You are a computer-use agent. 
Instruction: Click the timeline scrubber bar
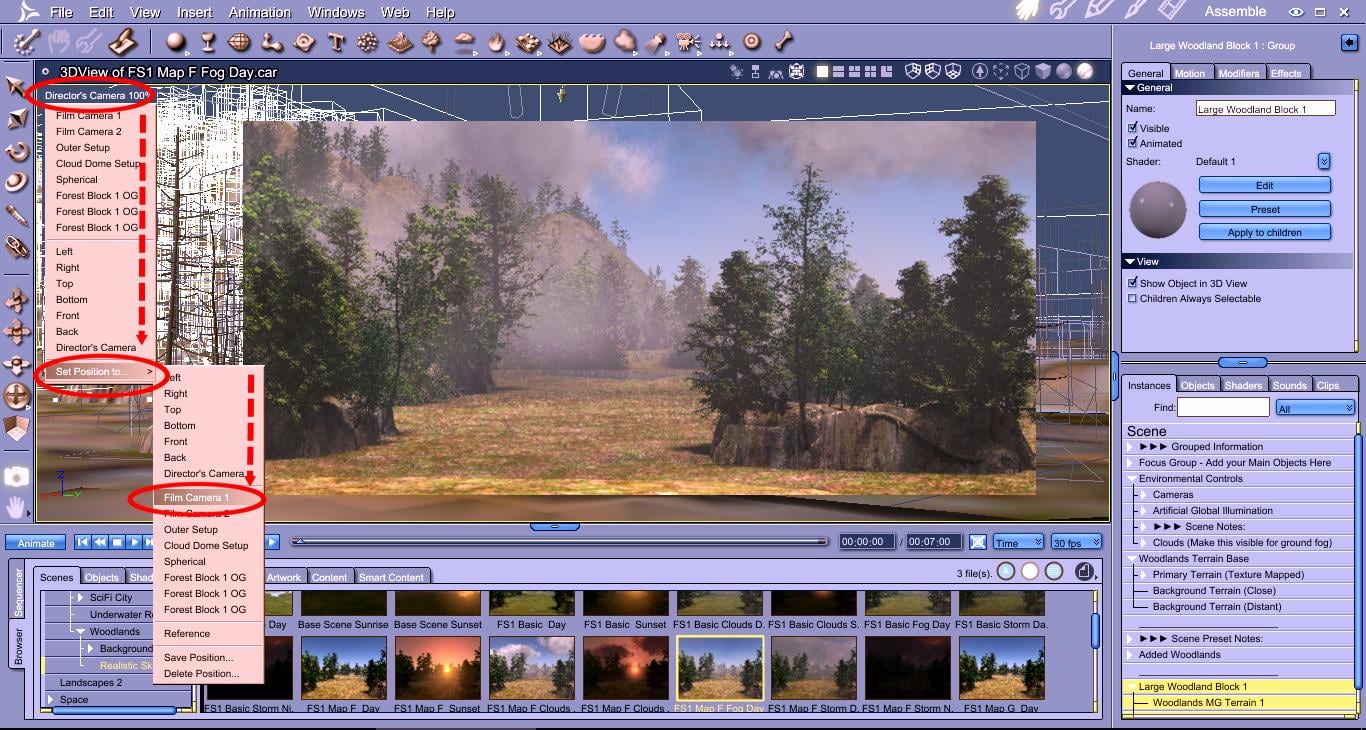560,542
